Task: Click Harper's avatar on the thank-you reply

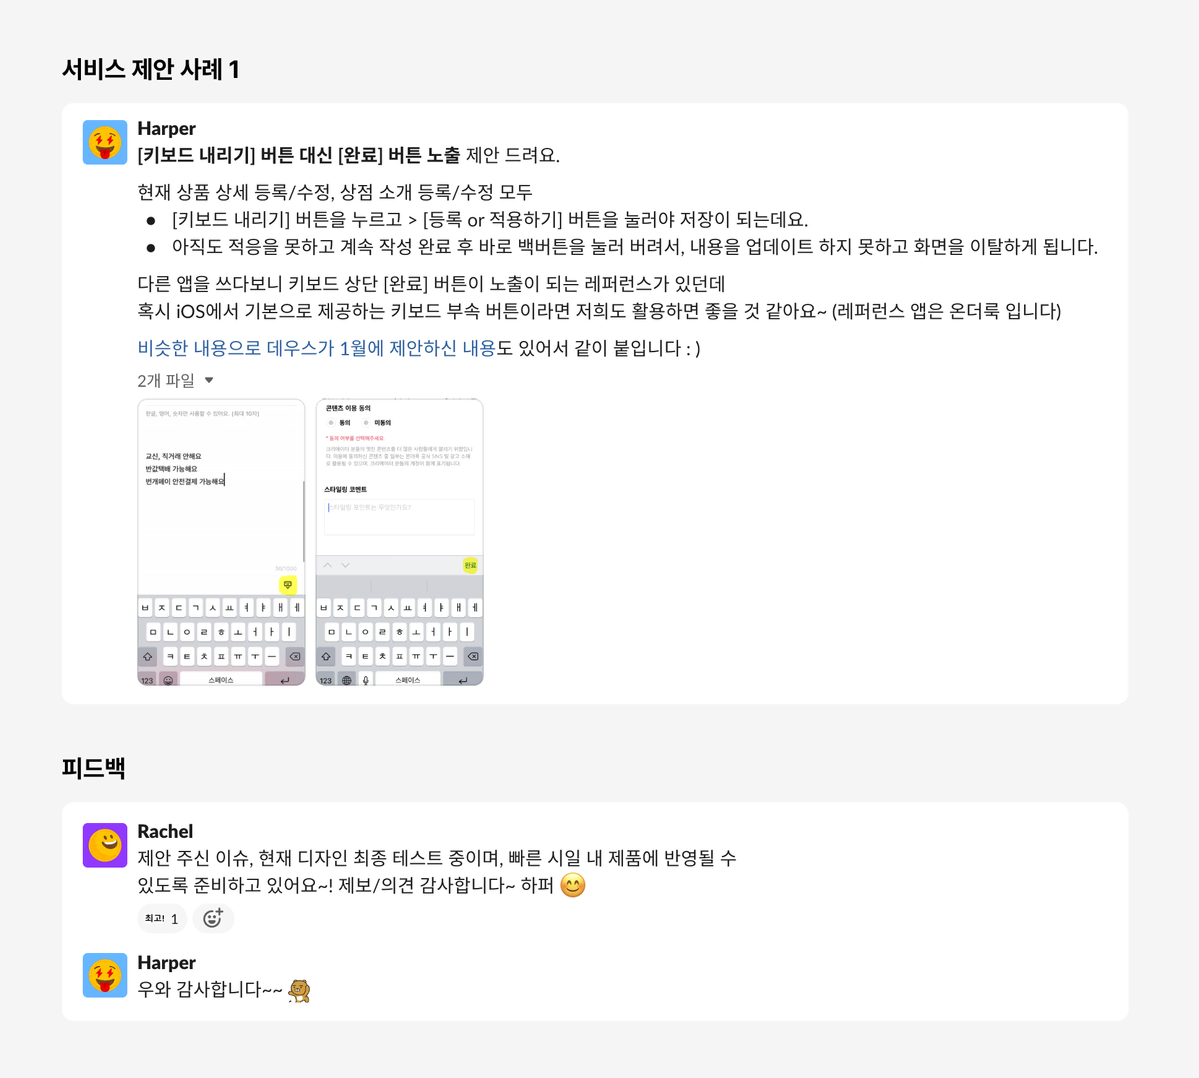Action: pyautogui.click(x=105, y=975)
